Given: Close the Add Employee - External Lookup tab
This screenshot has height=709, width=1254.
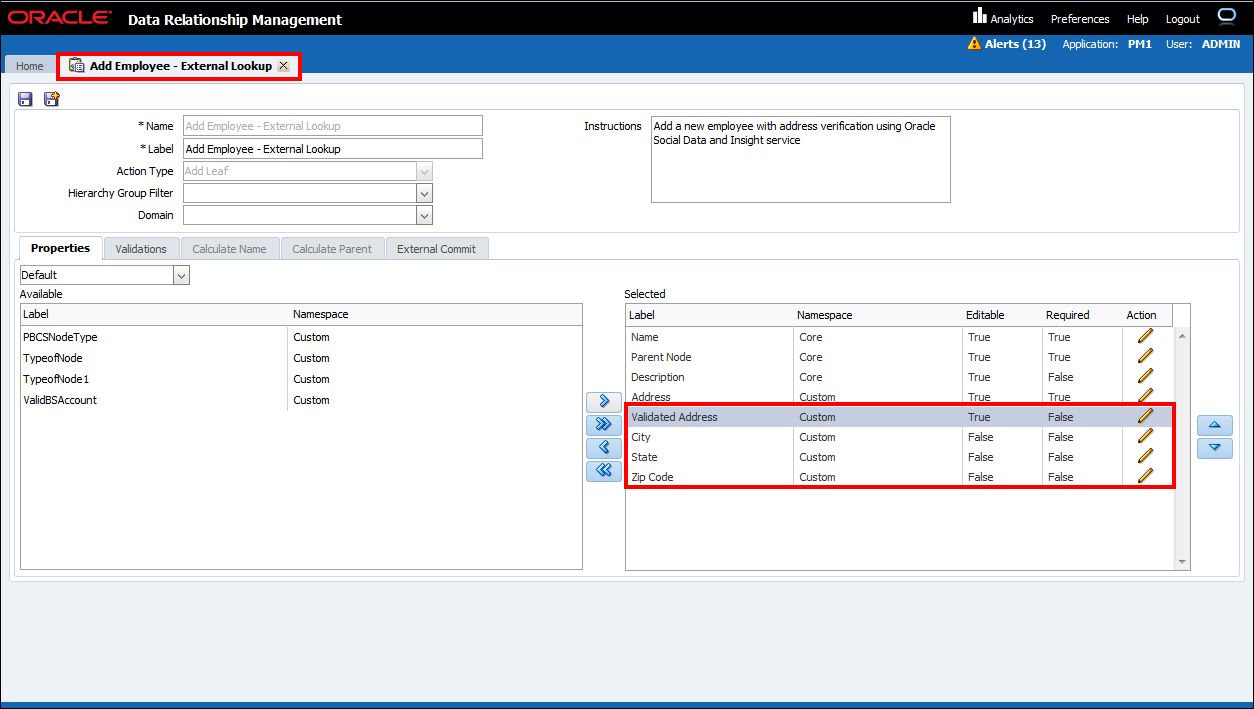Looking at the screenshot, I should click(284, 66).
